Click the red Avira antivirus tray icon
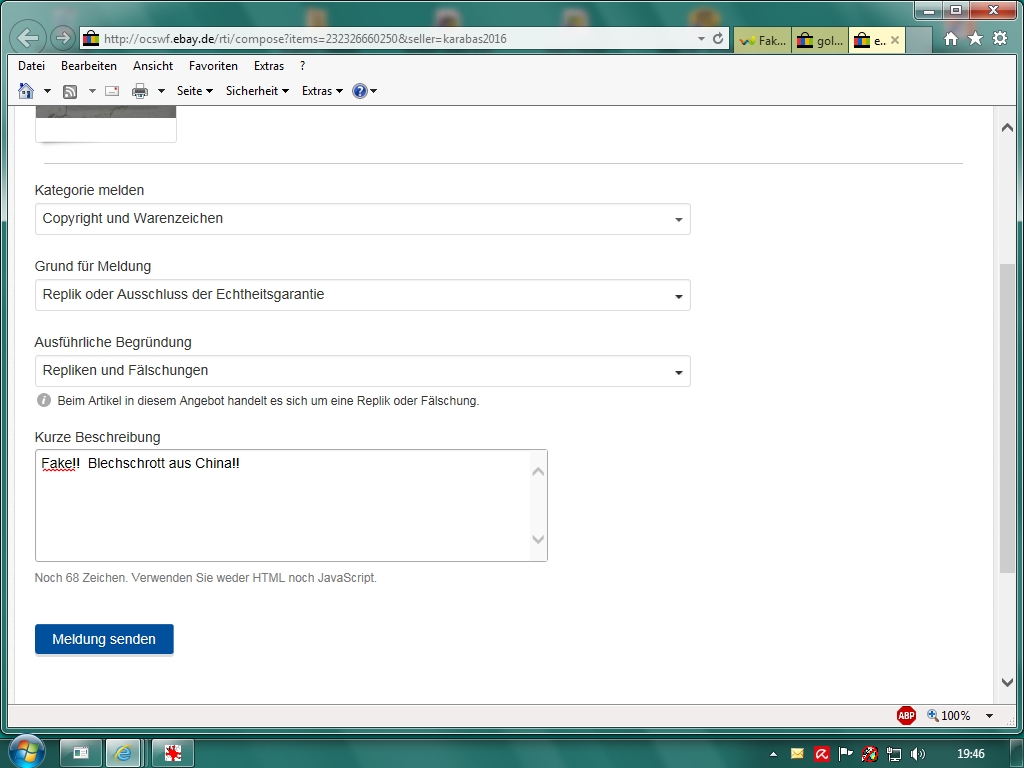Screen dimensions: 1024x768 (822, 754)
